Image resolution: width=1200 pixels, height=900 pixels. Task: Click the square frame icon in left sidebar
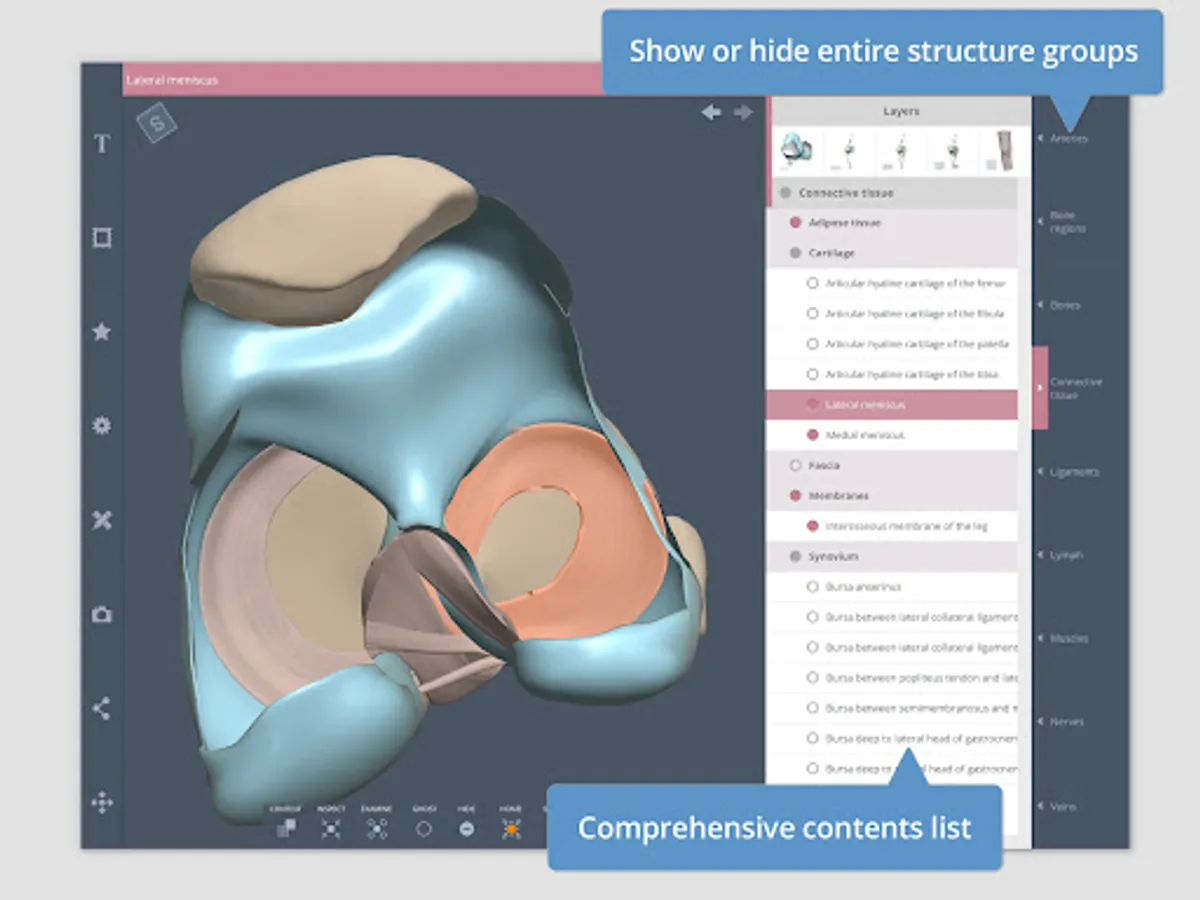(x=101, y=238)
